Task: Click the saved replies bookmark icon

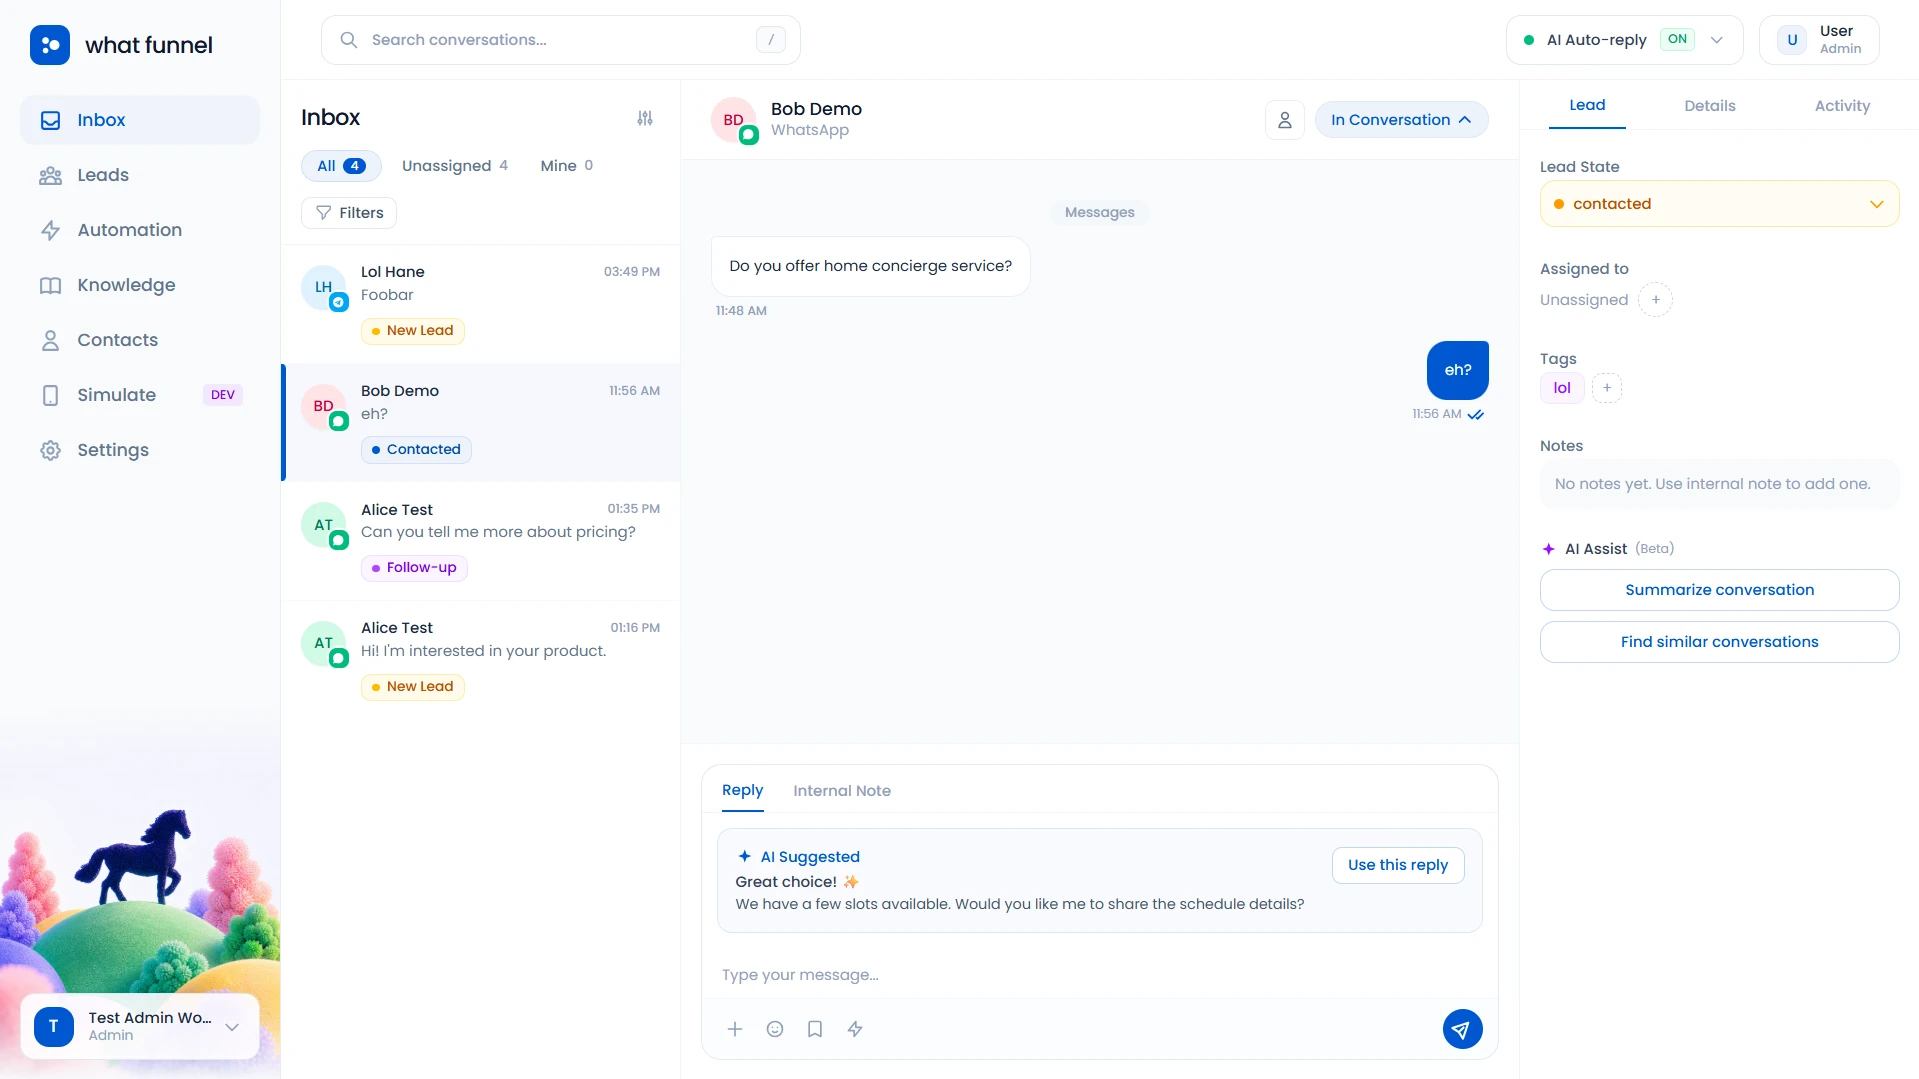Action: pos(815,1029)
